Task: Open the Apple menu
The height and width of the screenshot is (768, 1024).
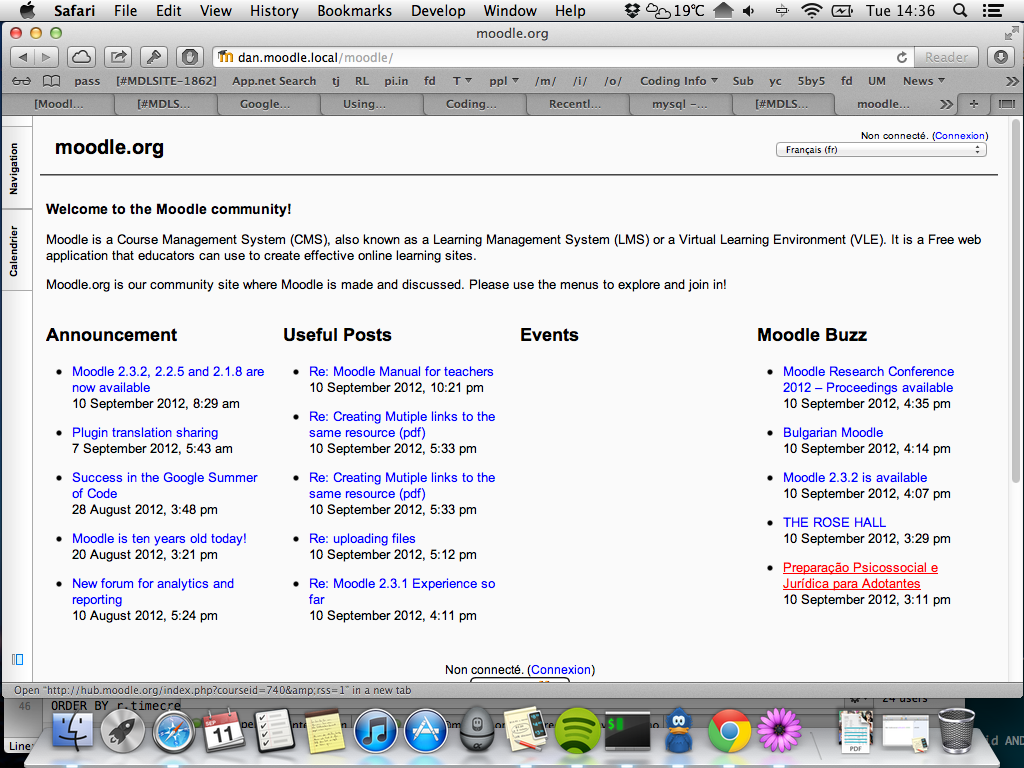Action: [27, 10]
